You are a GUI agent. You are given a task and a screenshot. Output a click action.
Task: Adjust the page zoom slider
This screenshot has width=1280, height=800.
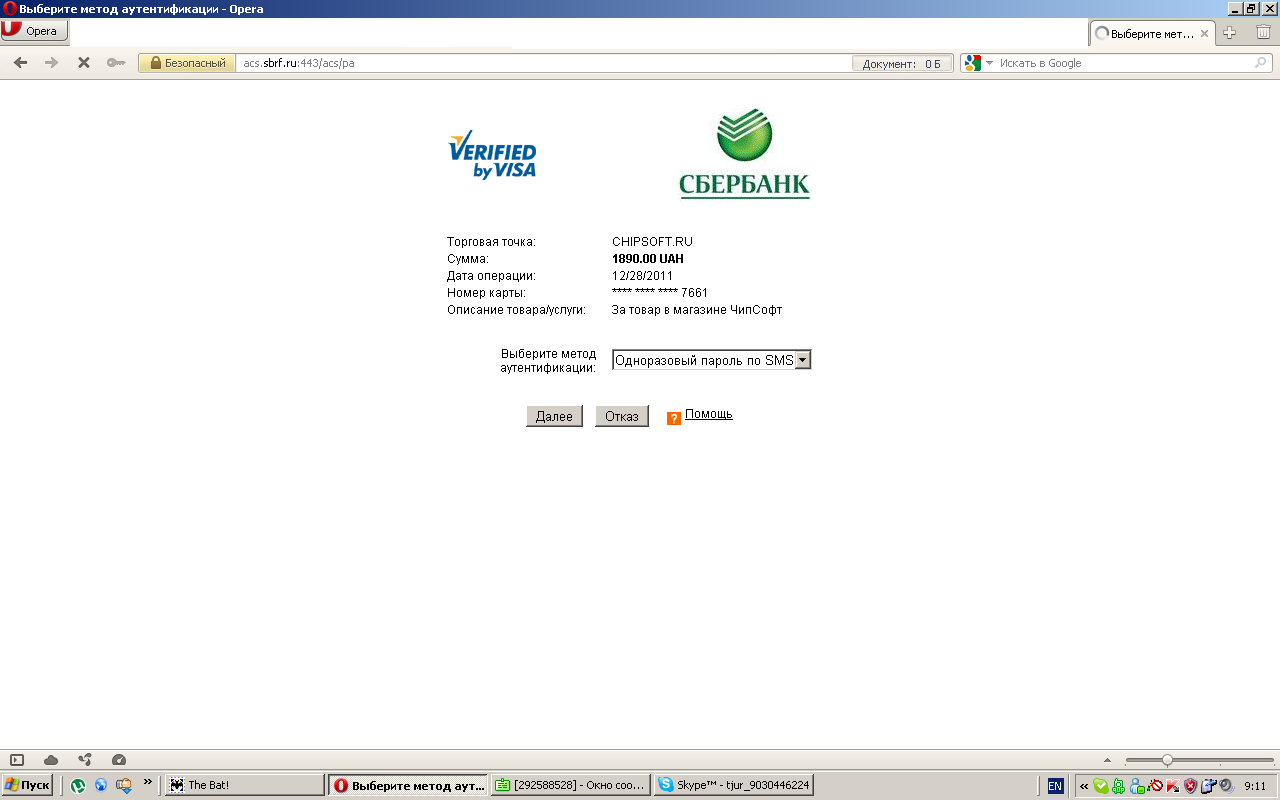pyautogui.click(x=1199, y=760)
